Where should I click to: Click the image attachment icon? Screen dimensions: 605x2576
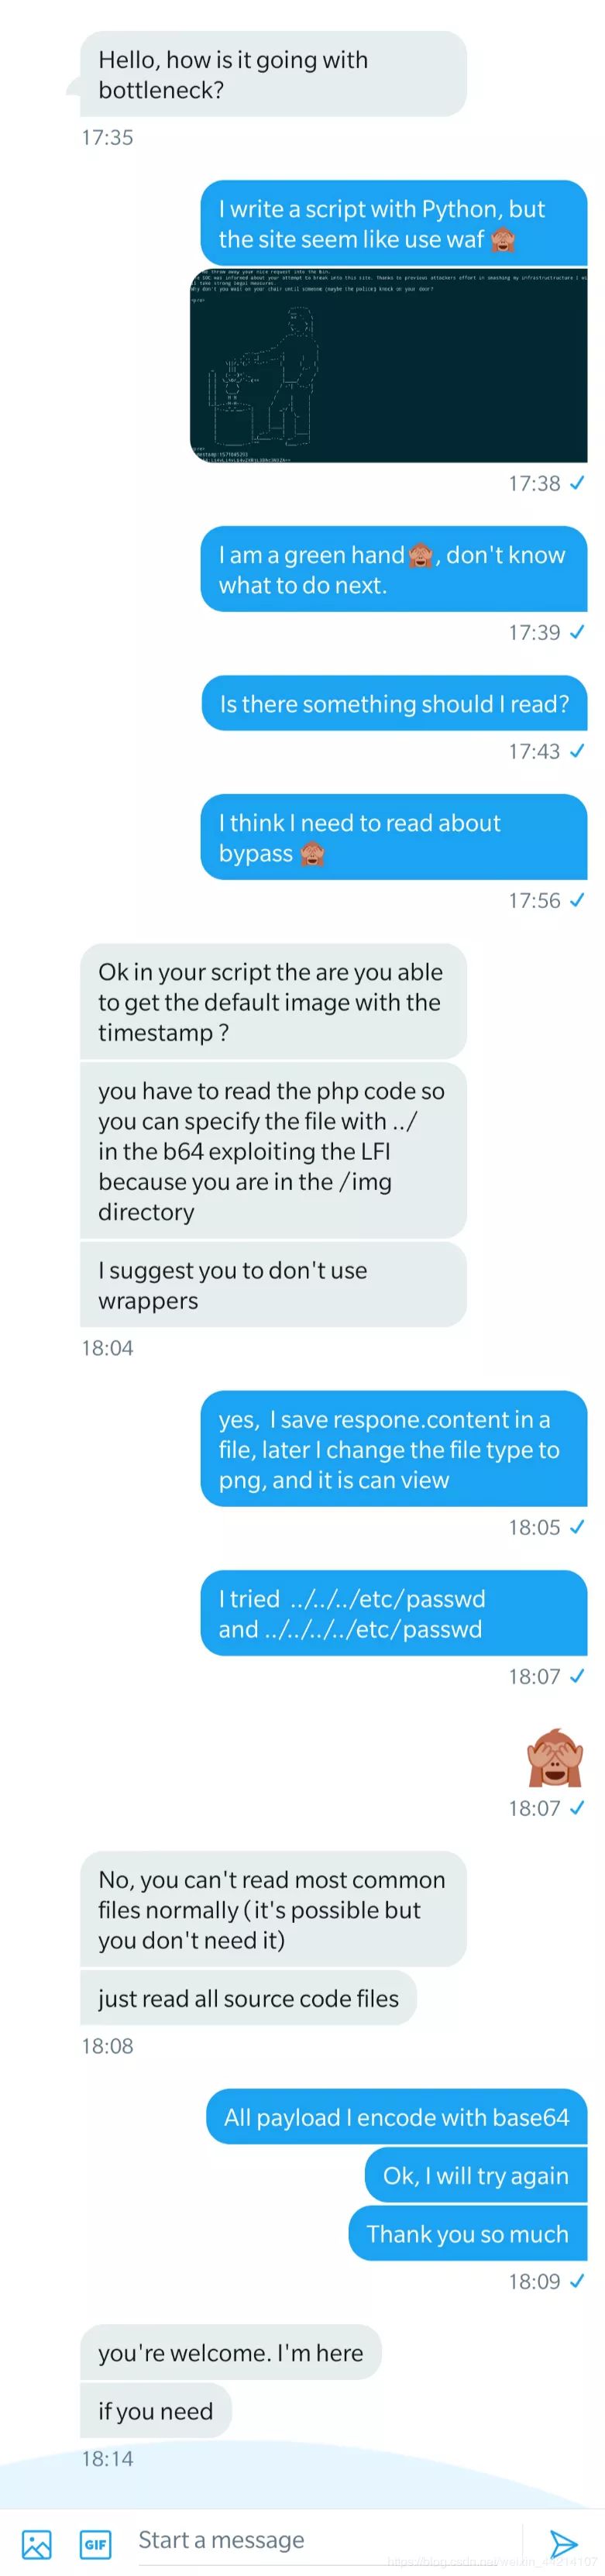(x=36, y=2543)
